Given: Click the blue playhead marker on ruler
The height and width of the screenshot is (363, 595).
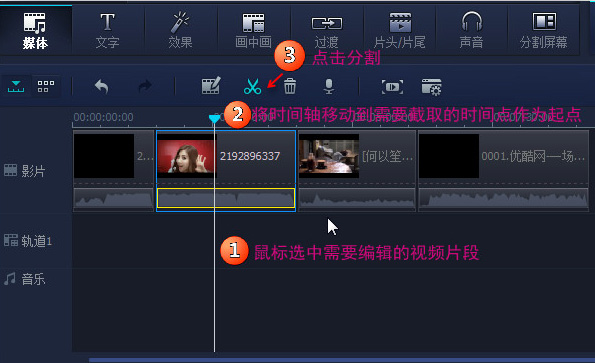Looking at the screenshot, I should click(214, 119).
